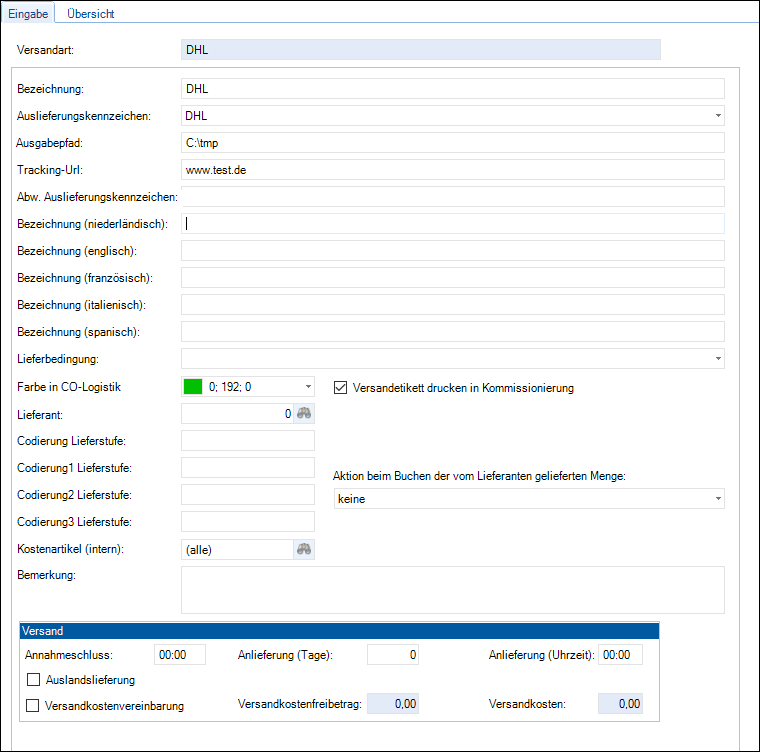
Task: Click the Ausgabepfad input field
Action: [452, 143]
